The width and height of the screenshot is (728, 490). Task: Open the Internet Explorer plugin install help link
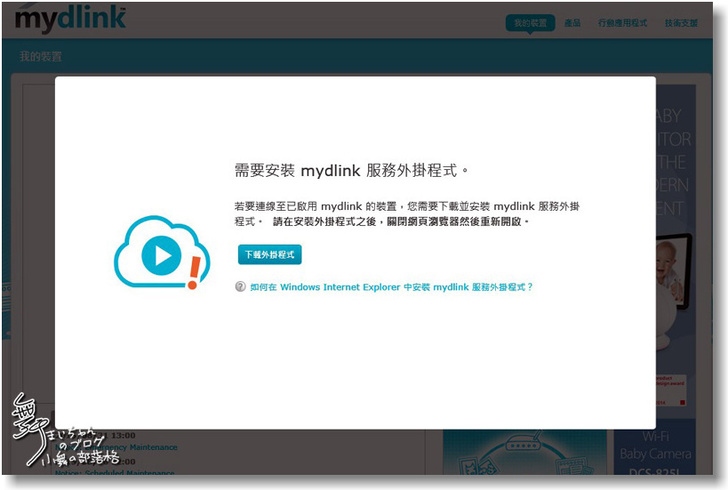pos(391,287)
